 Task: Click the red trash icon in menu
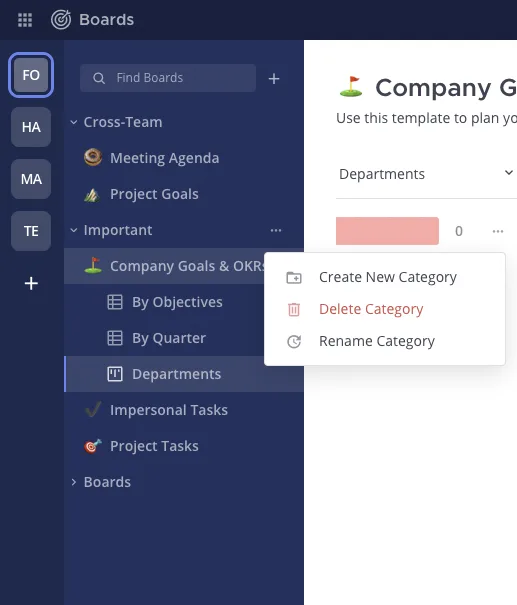[x=294, y=309]
